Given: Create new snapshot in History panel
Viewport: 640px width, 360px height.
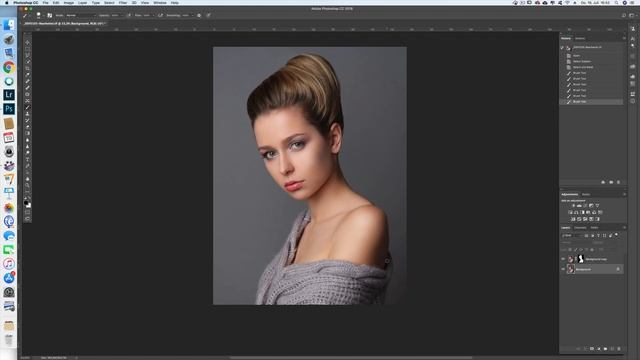Looking at the screenshot, I should (611, 182).
